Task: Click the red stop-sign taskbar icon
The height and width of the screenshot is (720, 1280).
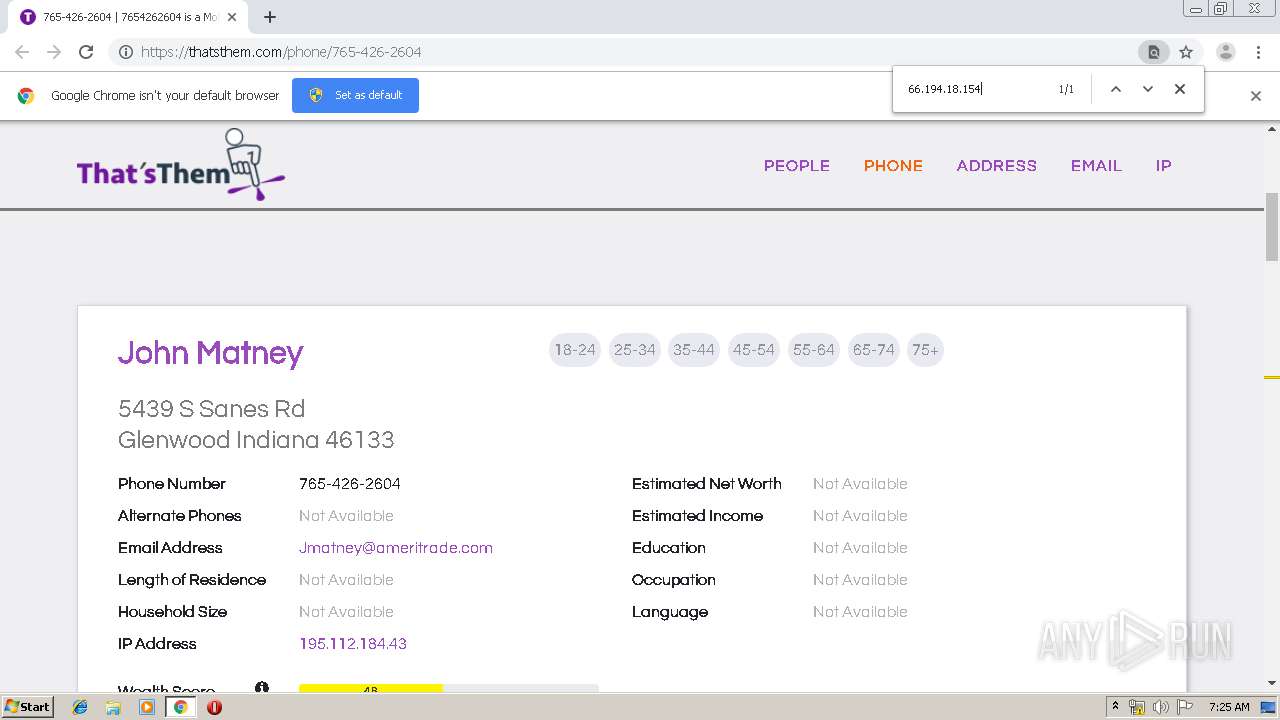Action: click(x=214, y=707)
